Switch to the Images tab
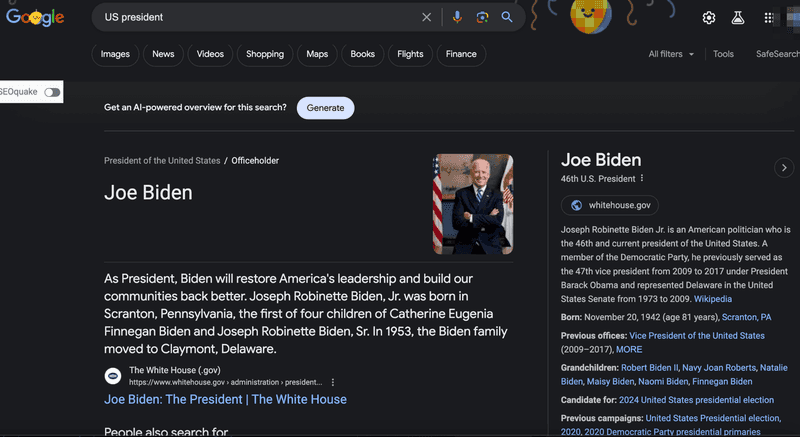Viewport: 800px width, 437px height. 115,54
